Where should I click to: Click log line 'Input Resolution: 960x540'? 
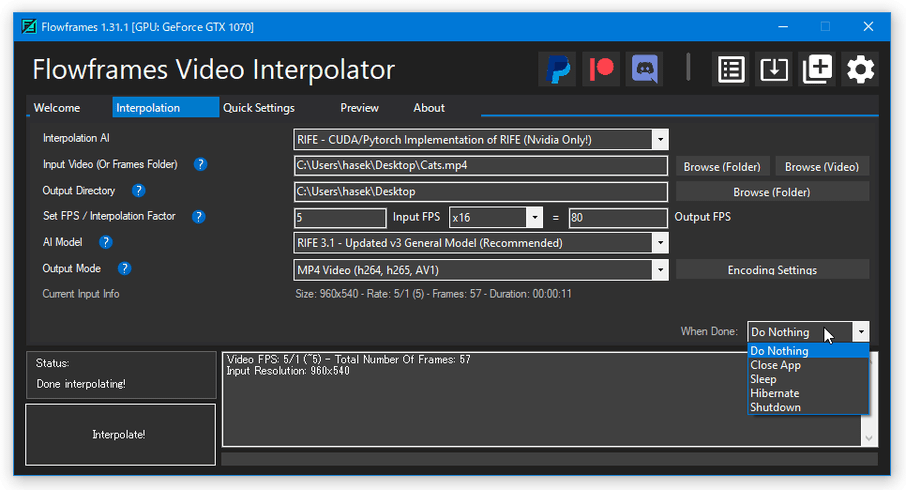point(288,371)
